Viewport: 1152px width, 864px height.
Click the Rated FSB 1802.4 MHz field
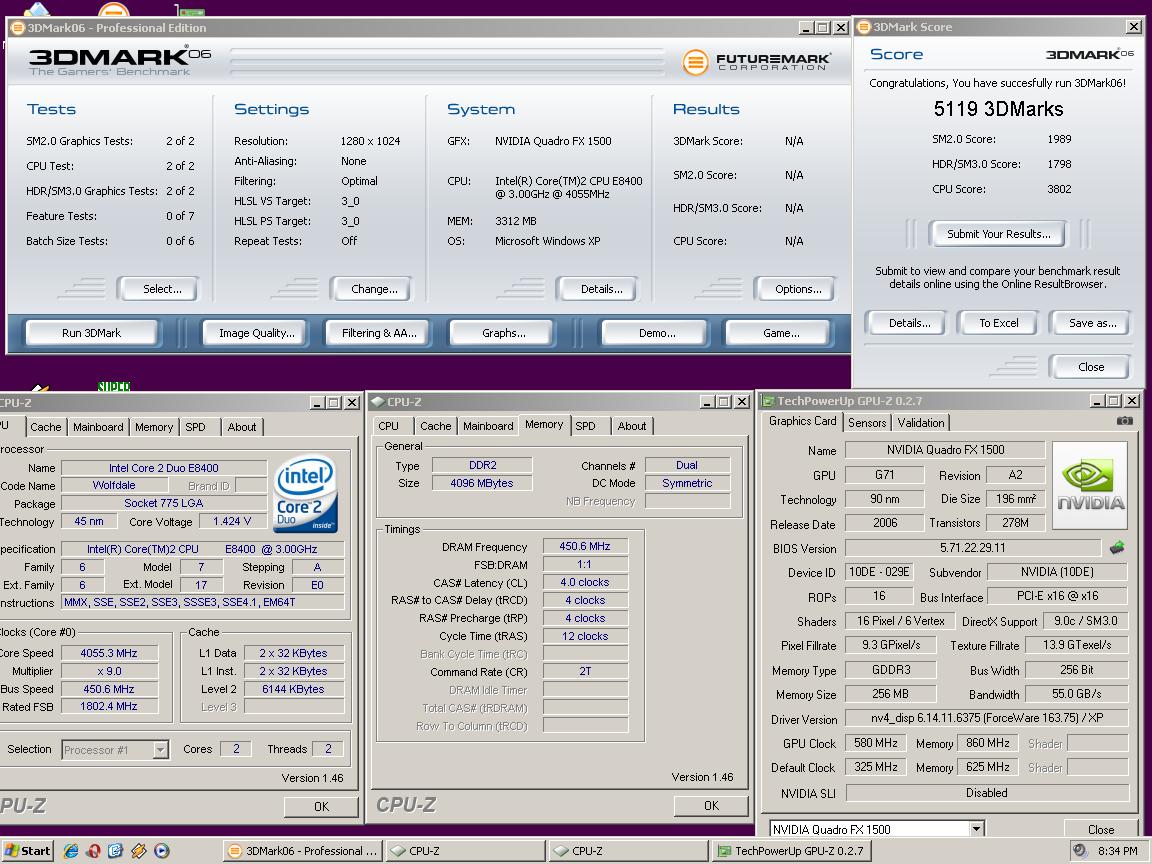pos(109,705)
